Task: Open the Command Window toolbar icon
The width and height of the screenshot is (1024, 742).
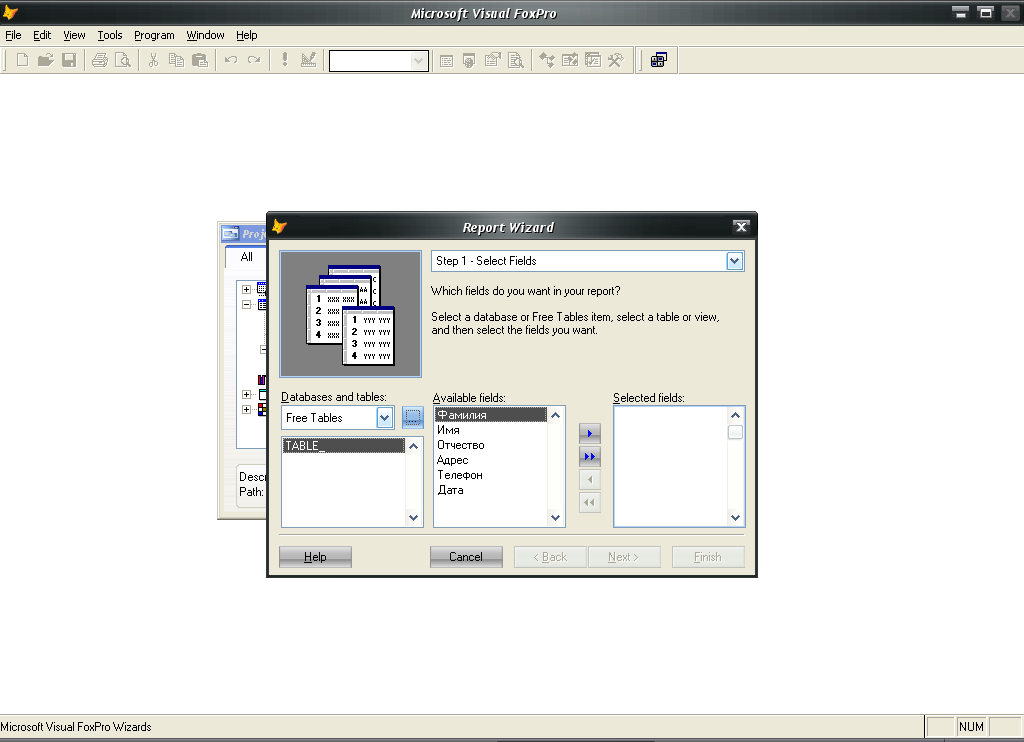Action: point(446,61)
